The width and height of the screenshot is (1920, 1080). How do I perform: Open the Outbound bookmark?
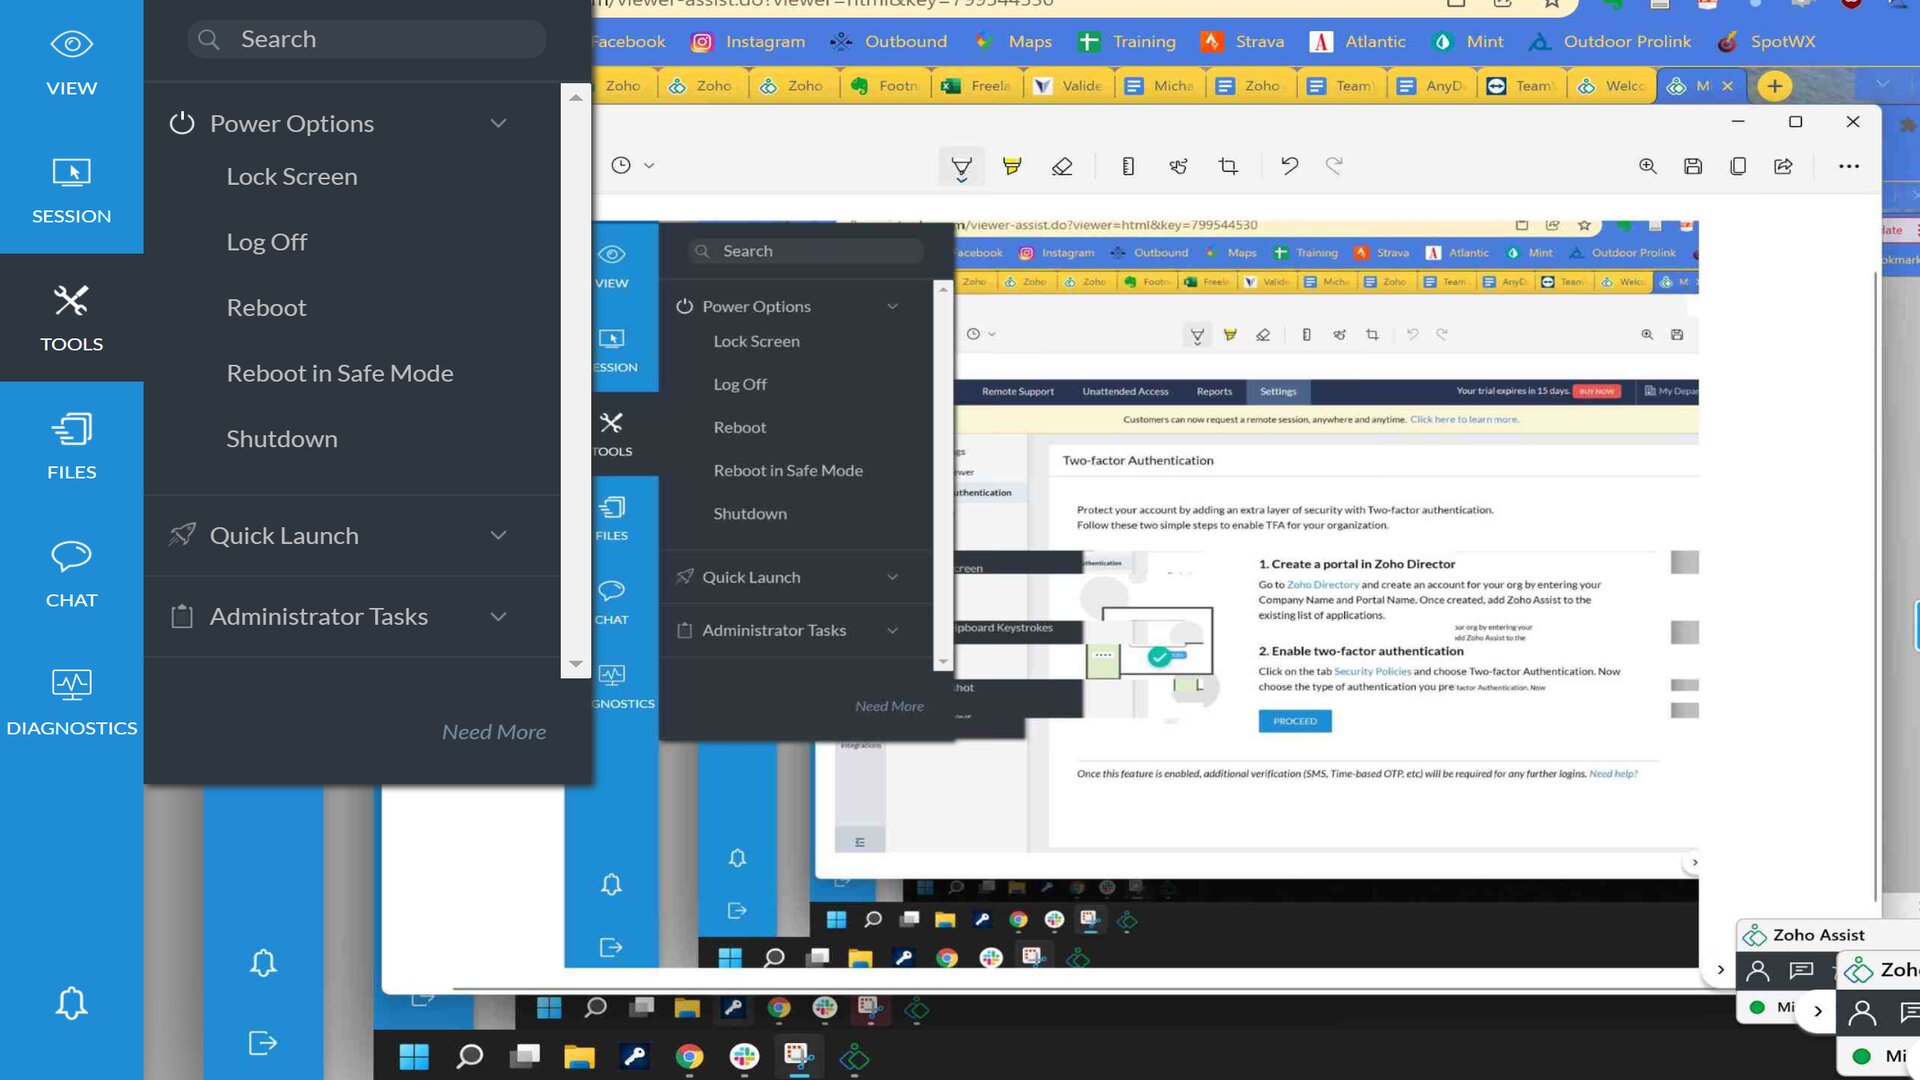(x=888, y=41)
